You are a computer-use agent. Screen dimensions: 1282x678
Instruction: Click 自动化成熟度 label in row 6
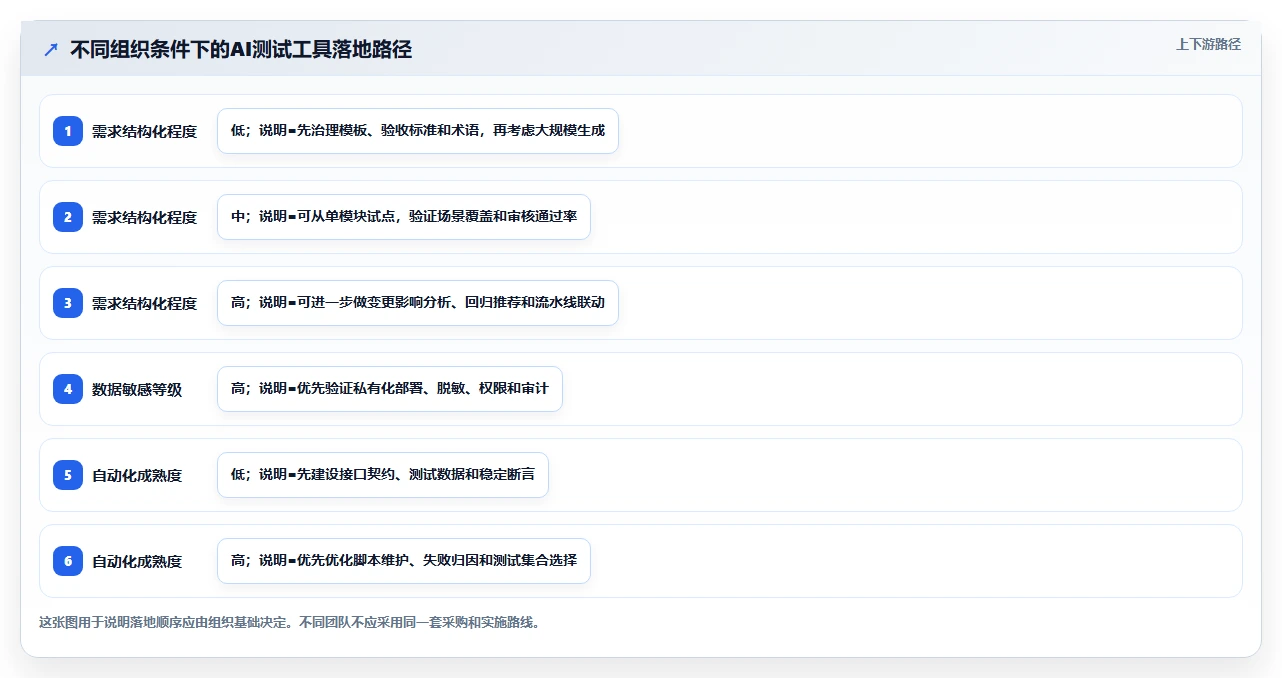pyautogui.click(x=137, y=561)
